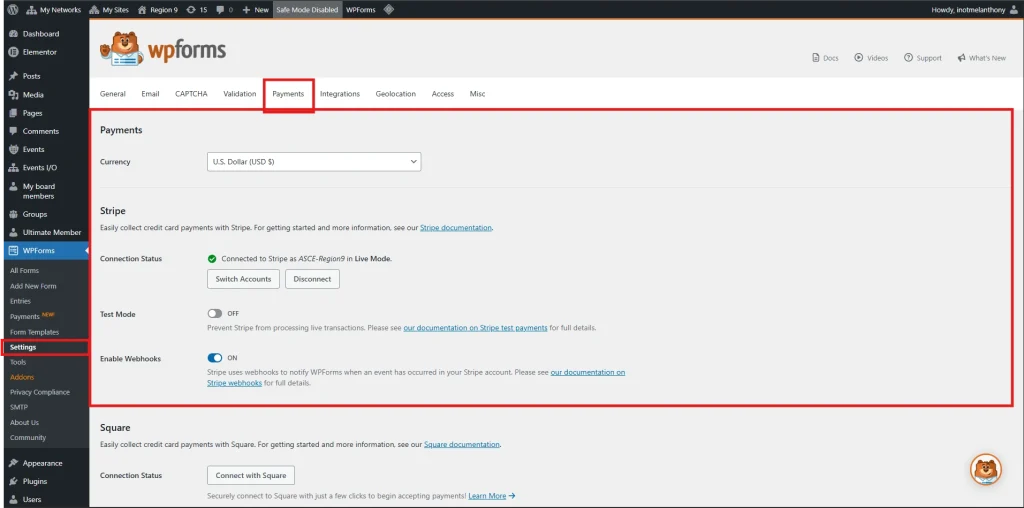Click Switch Accounts button
This screenshot has width=1024, height=508.
click(244, 279)
